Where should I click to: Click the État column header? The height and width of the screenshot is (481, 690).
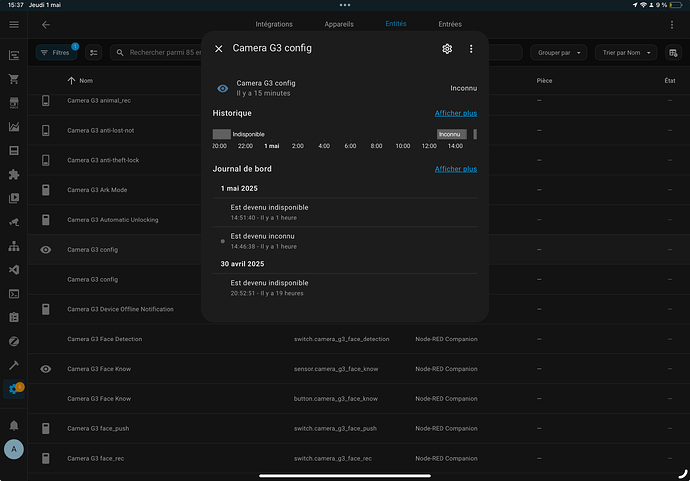[670, 81]
